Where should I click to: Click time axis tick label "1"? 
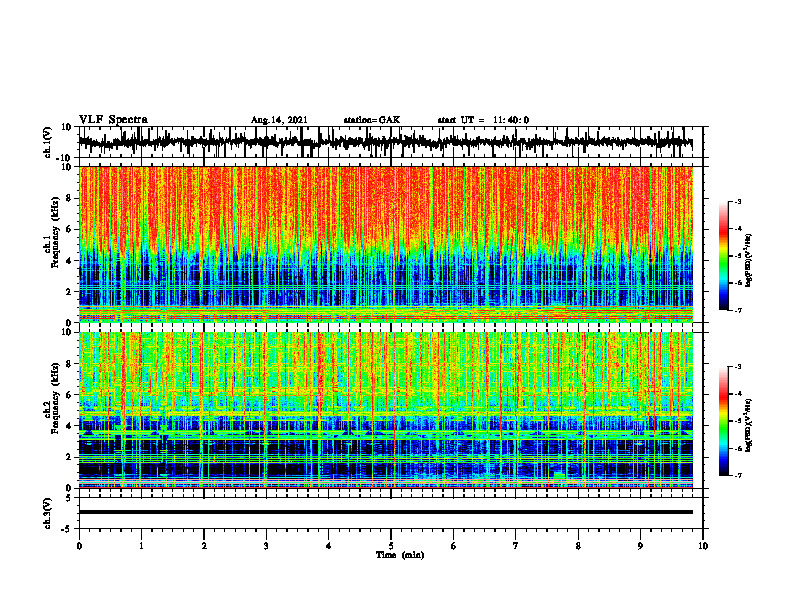tap(141, 546)
